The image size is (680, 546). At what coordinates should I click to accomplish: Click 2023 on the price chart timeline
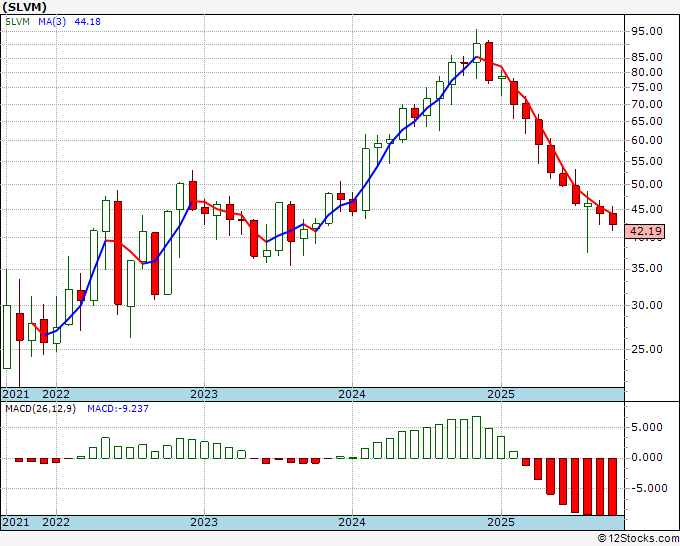pos(204,394)
